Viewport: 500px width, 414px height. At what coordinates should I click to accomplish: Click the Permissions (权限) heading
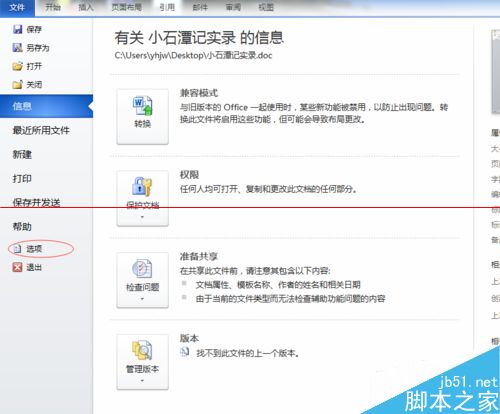coord(190,175)
